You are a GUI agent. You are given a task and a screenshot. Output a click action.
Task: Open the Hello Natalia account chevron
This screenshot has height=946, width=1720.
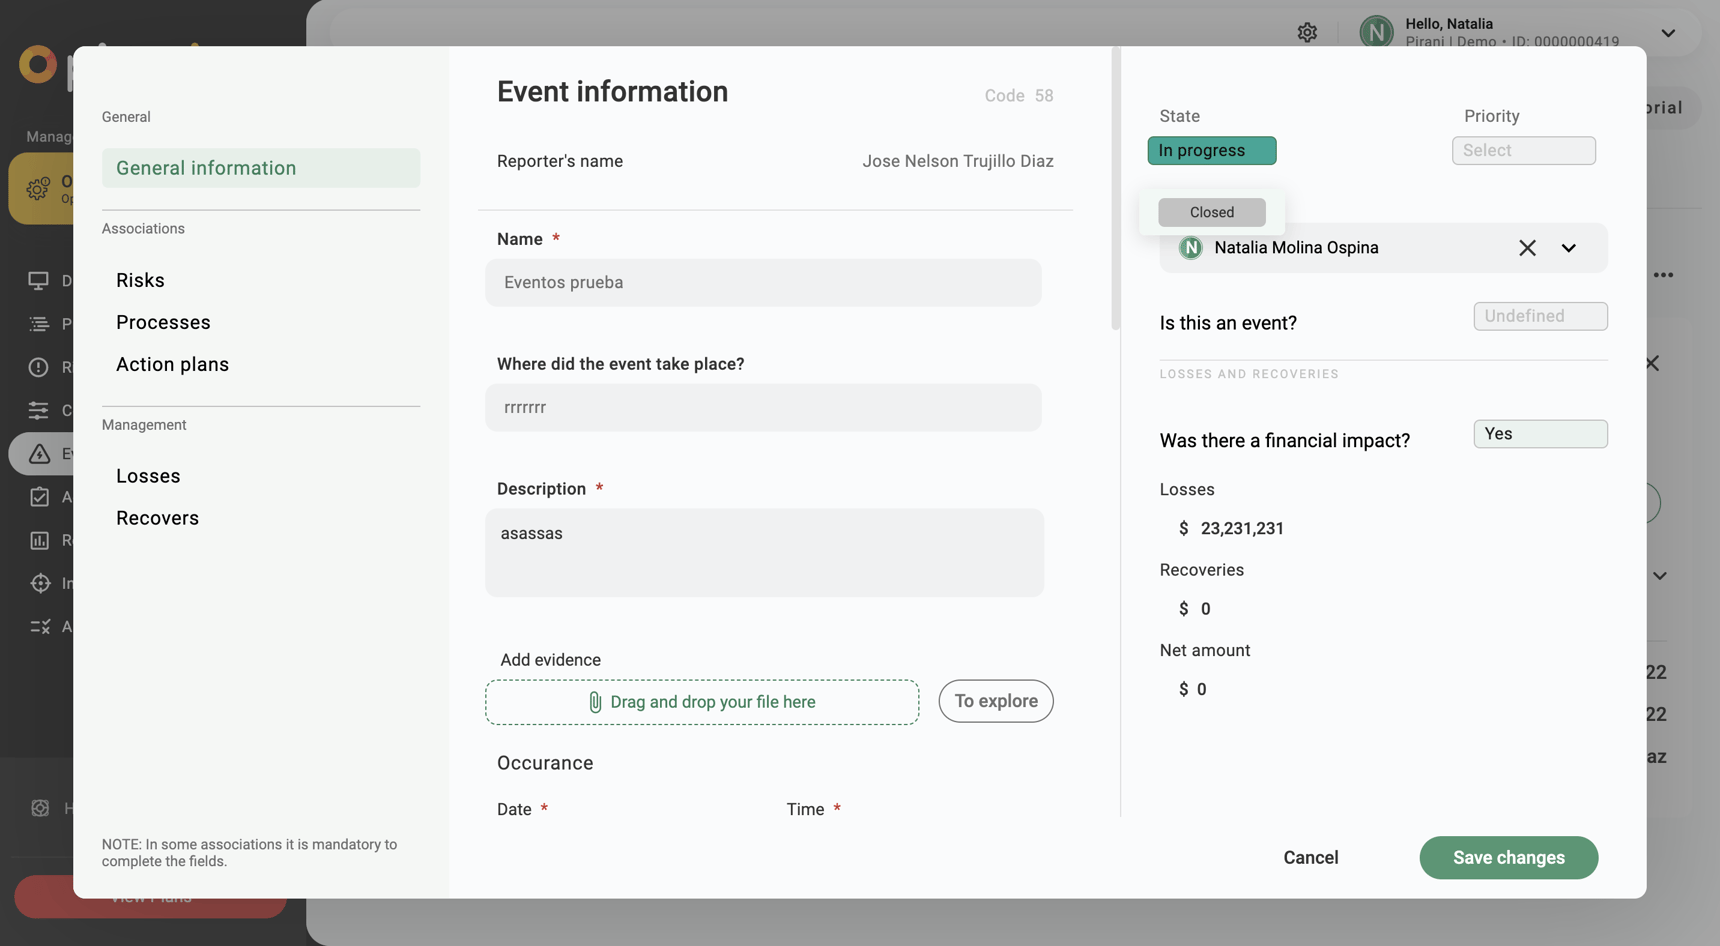[1668, 32]
